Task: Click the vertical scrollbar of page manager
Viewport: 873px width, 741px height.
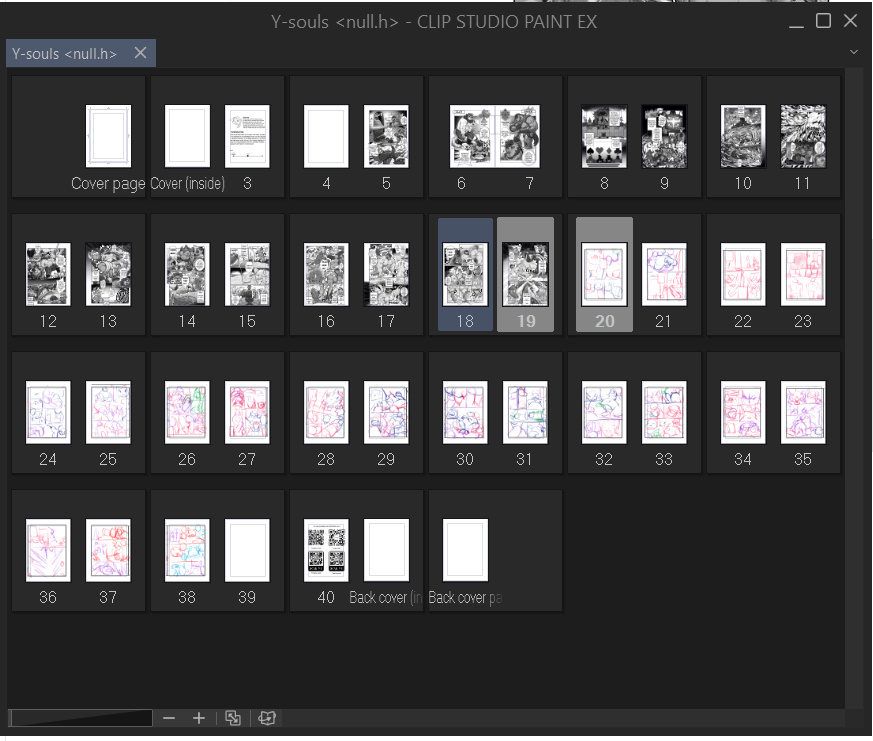Action: pos(853,388)
